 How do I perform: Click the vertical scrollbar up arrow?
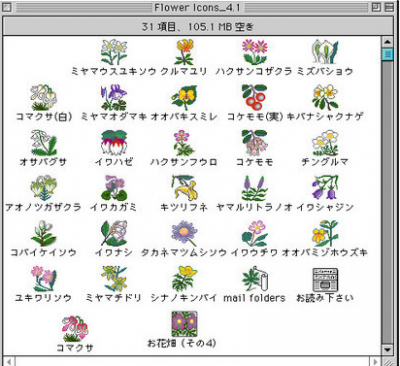(x=387, y=42)
